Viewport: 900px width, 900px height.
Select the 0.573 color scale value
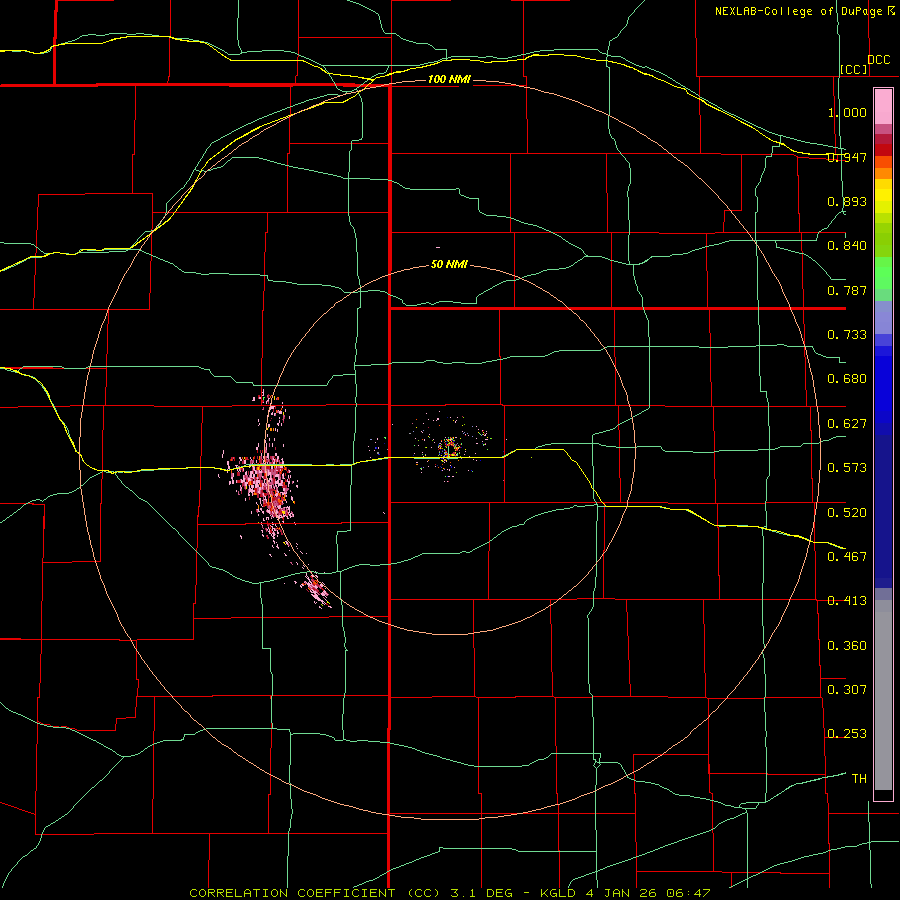pyautogui.click(x=847, y=468)
